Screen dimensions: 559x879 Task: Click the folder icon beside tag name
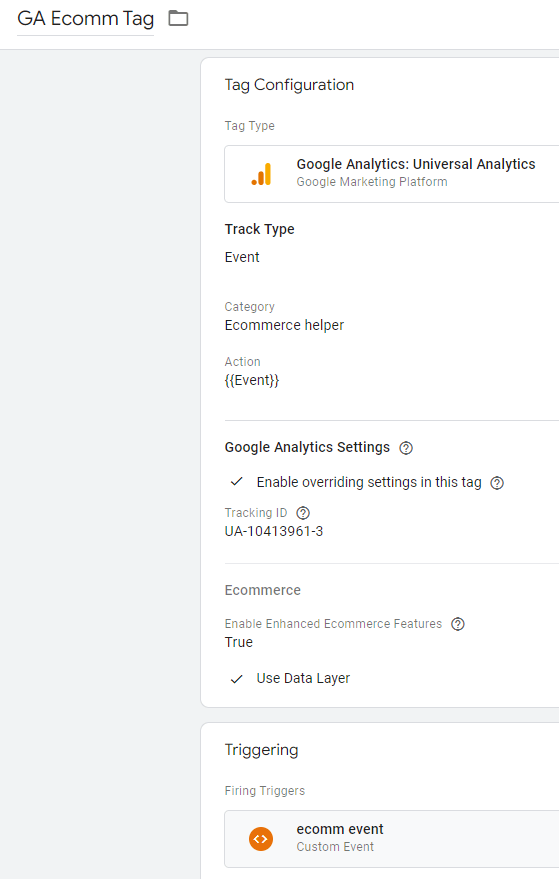tap(178, 18)
